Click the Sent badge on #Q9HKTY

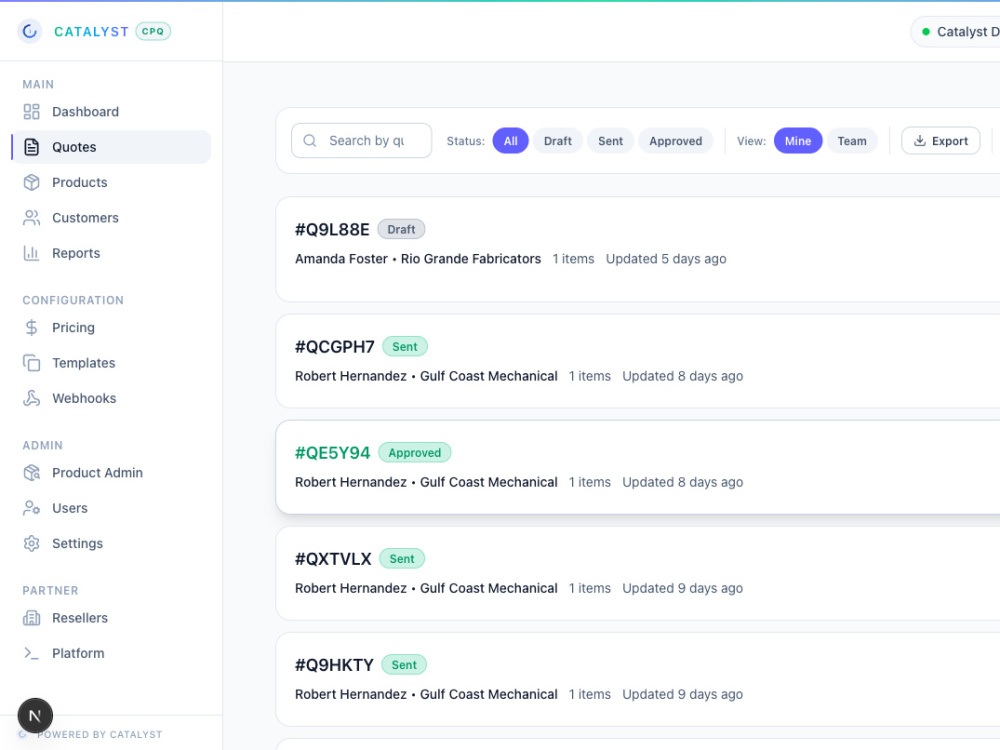point(404,665)
